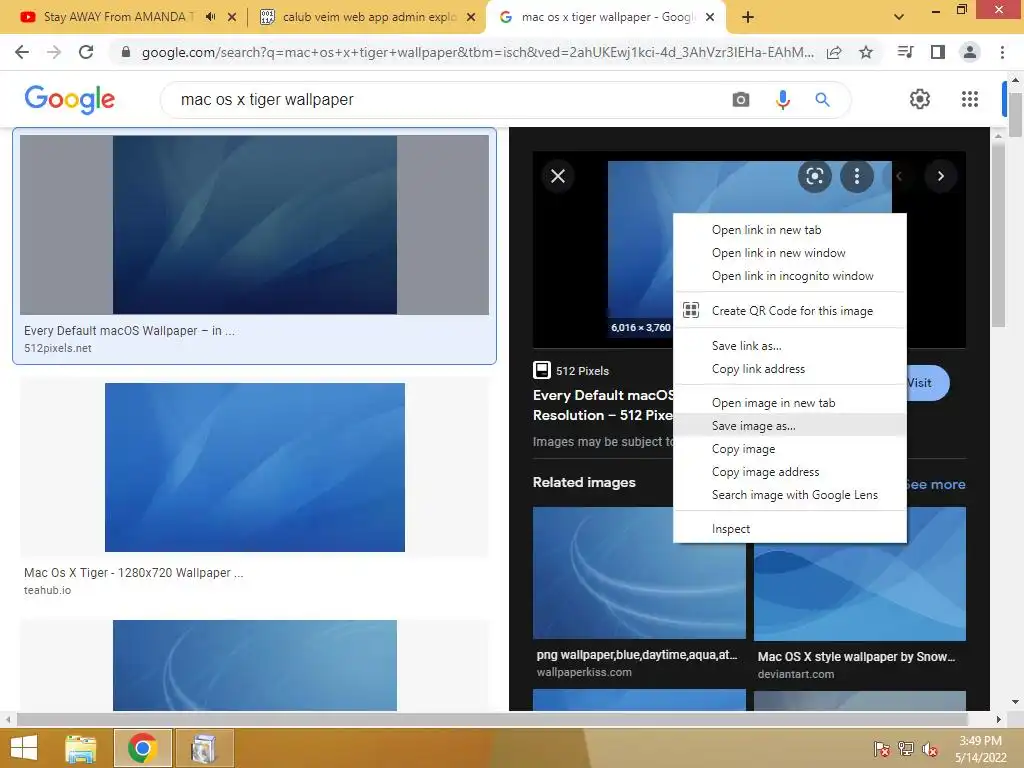Click the Windows Start button
Image resolution: width=1024 pixels, height=768 pixels.
coord(24,748)
